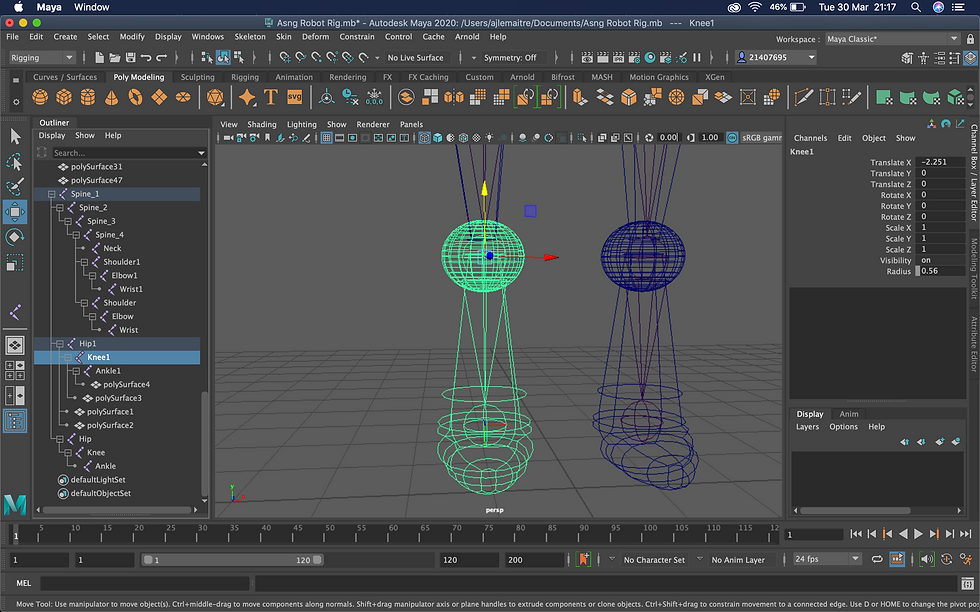Image resolution: width=980 pixels, height=612 pixels.
Task: Collapse the Shoulder1 joint in Outliner
Action: coord(84,263)
